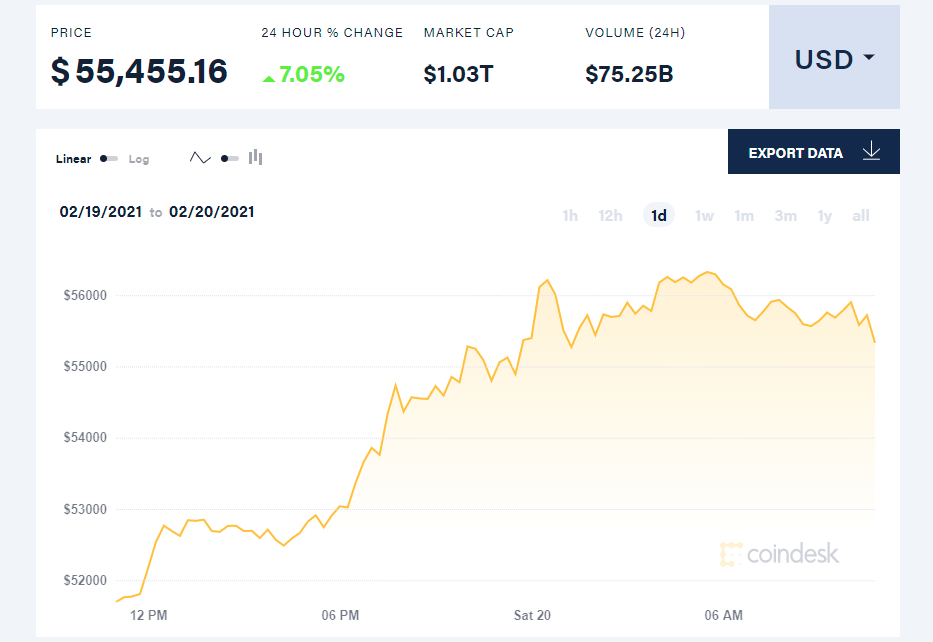Click the start date 02/19/2021
Screen dimensions: 933x642
click(x=102, y=212)
